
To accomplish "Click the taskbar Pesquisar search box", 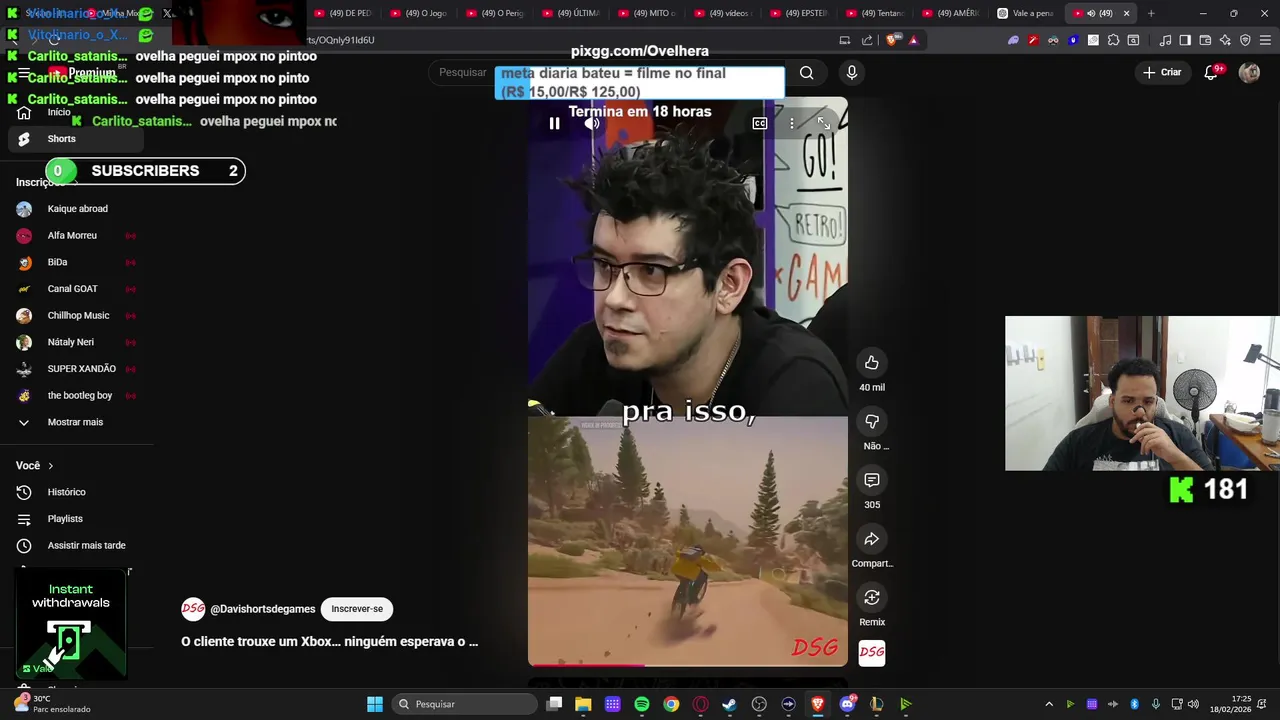I will [x=465, y=704].
